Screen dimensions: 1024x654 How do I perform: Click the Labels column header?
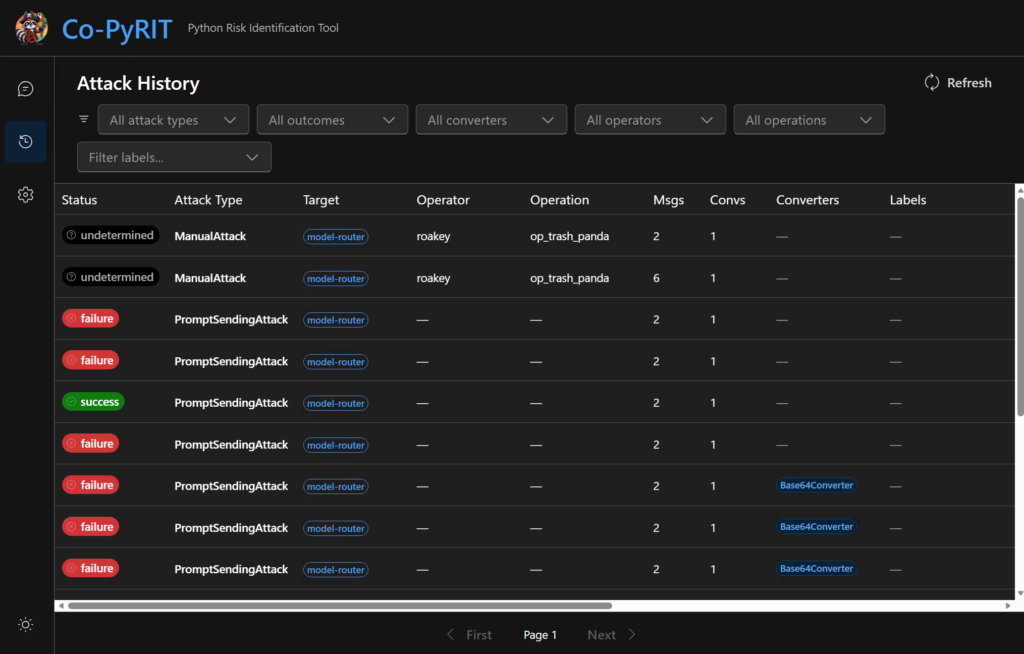coord(908,200)
